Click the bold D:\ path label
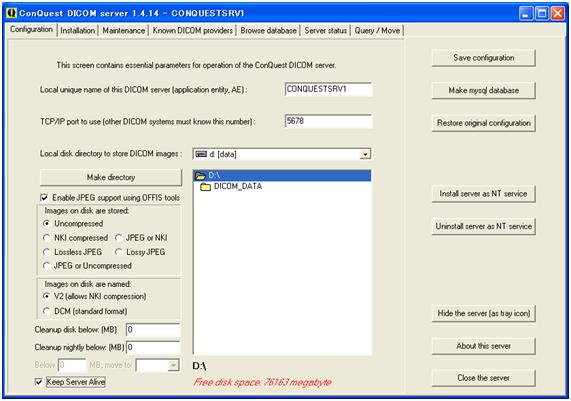 click(199, 366)
